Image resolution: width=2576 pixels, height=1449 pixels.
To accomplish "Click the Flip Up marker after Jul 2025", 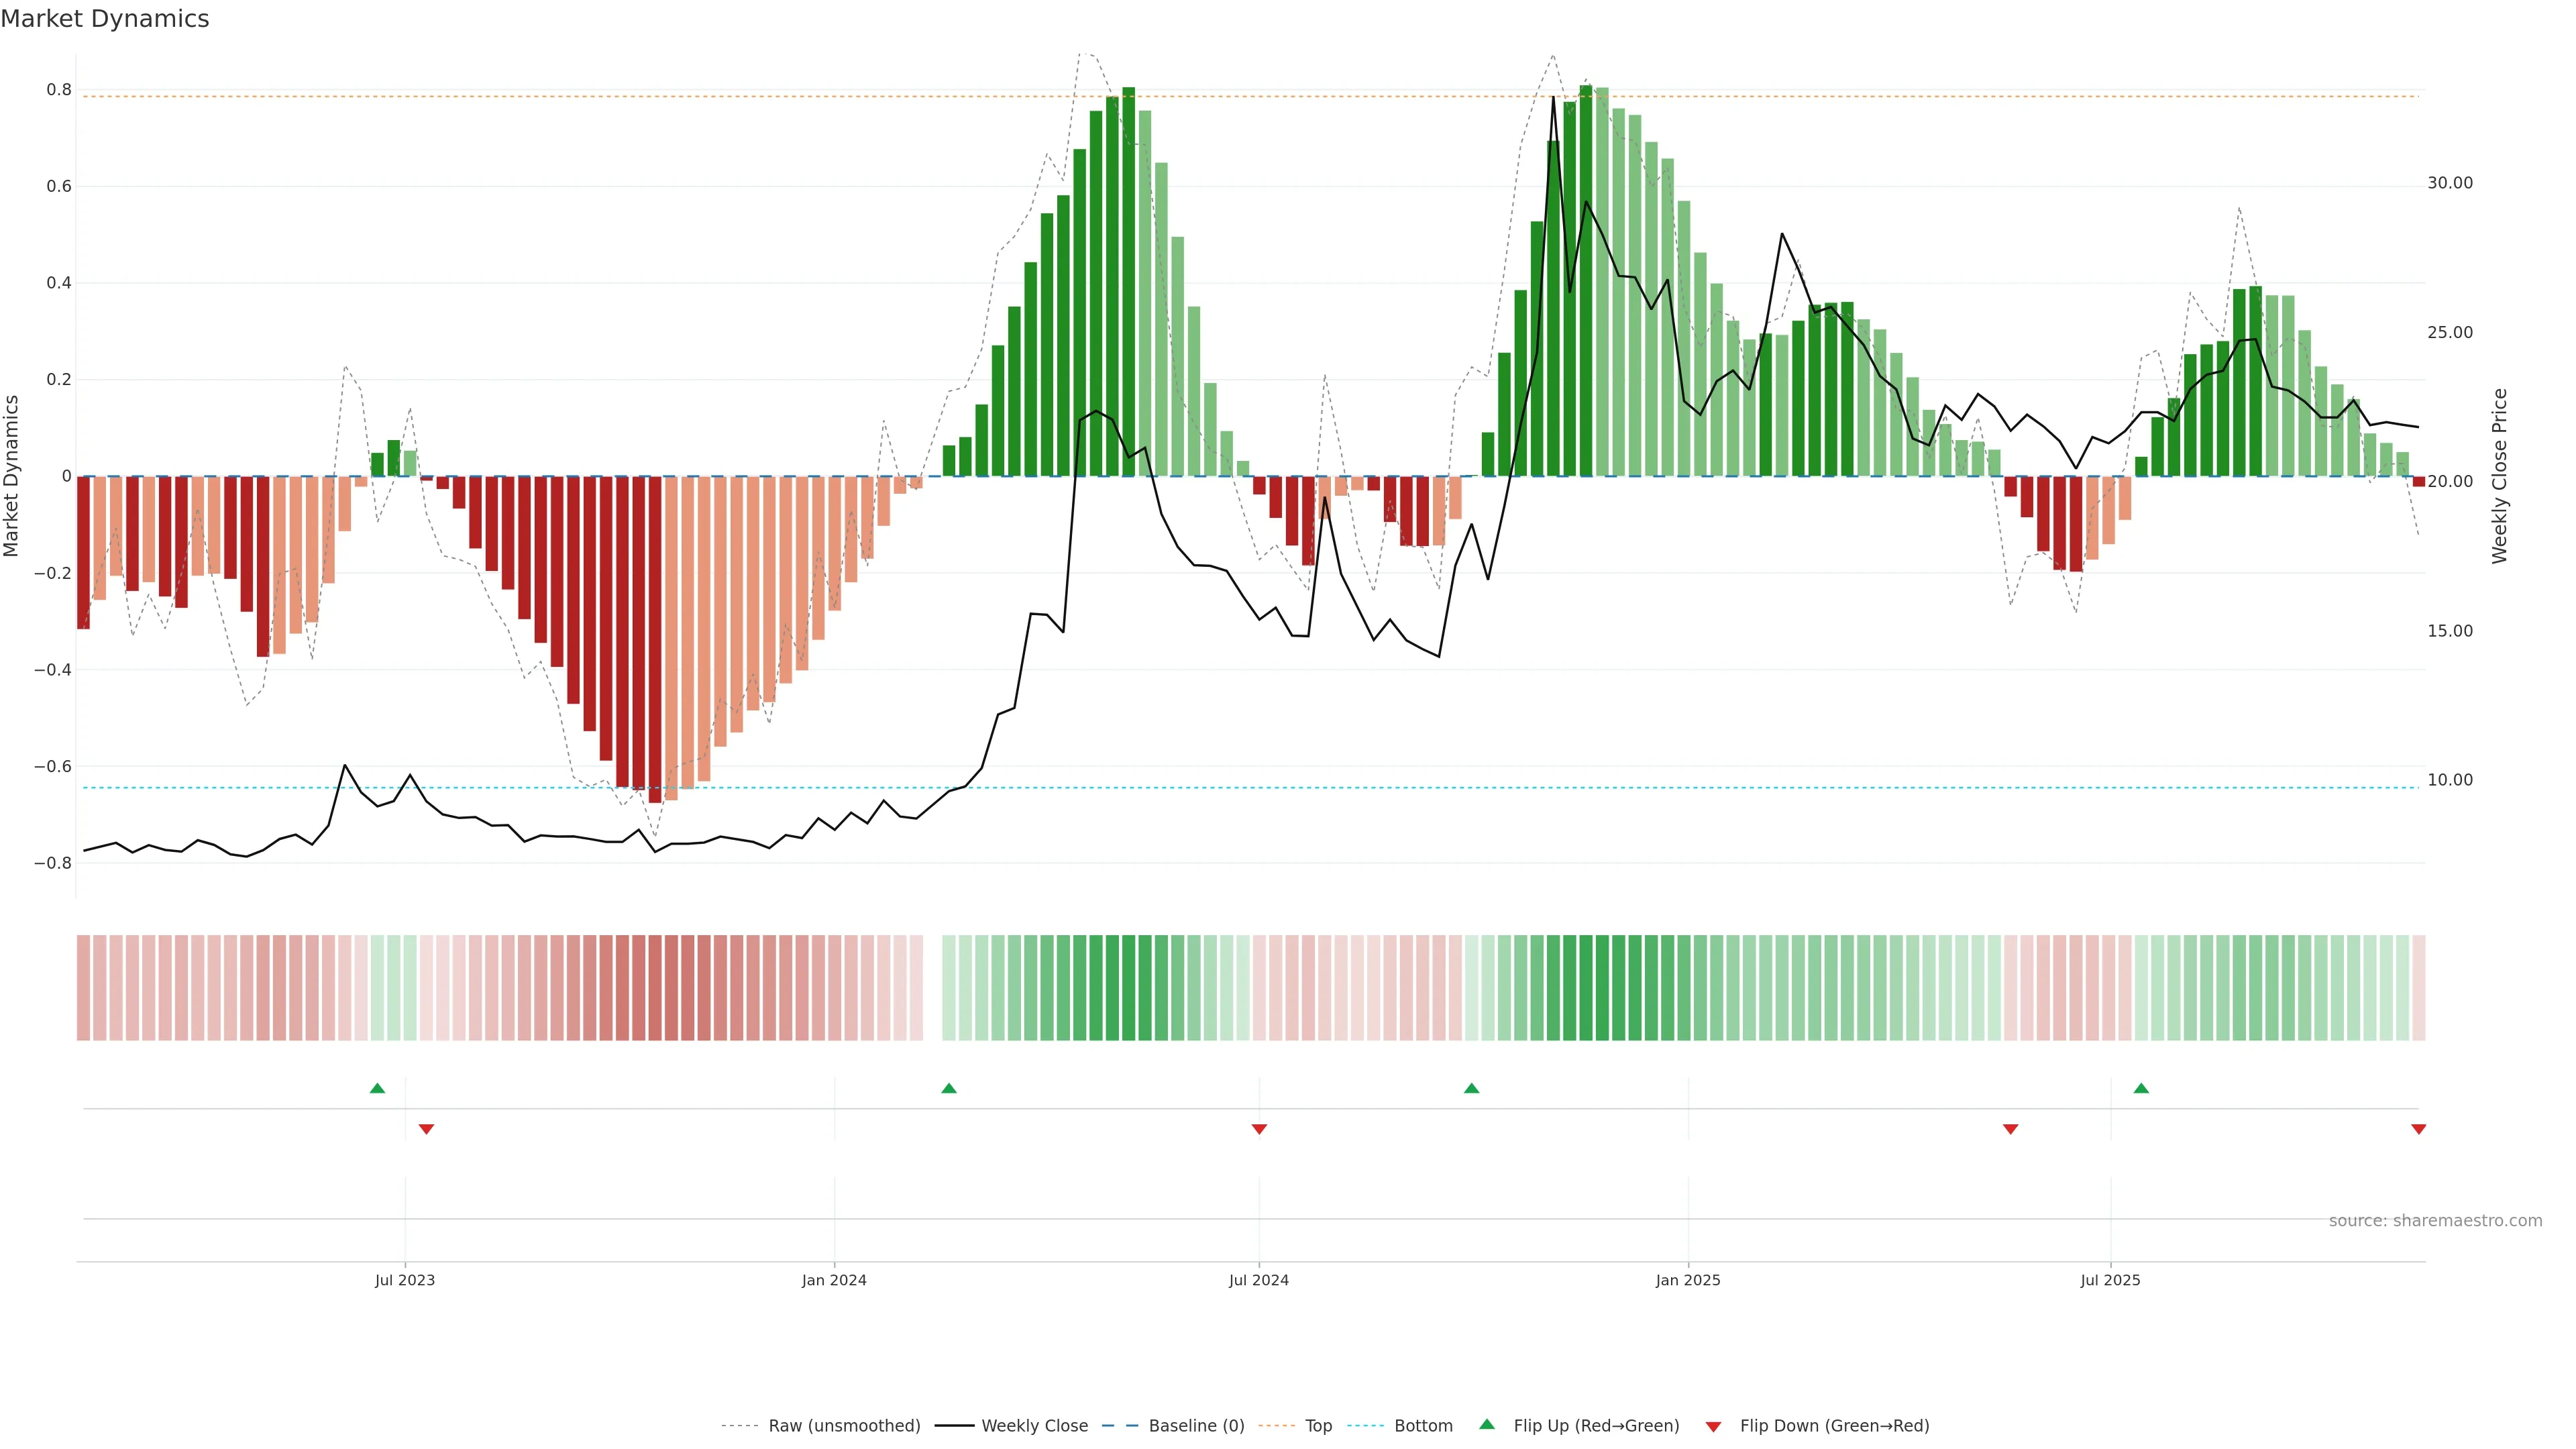I will coord(2141,1088).
